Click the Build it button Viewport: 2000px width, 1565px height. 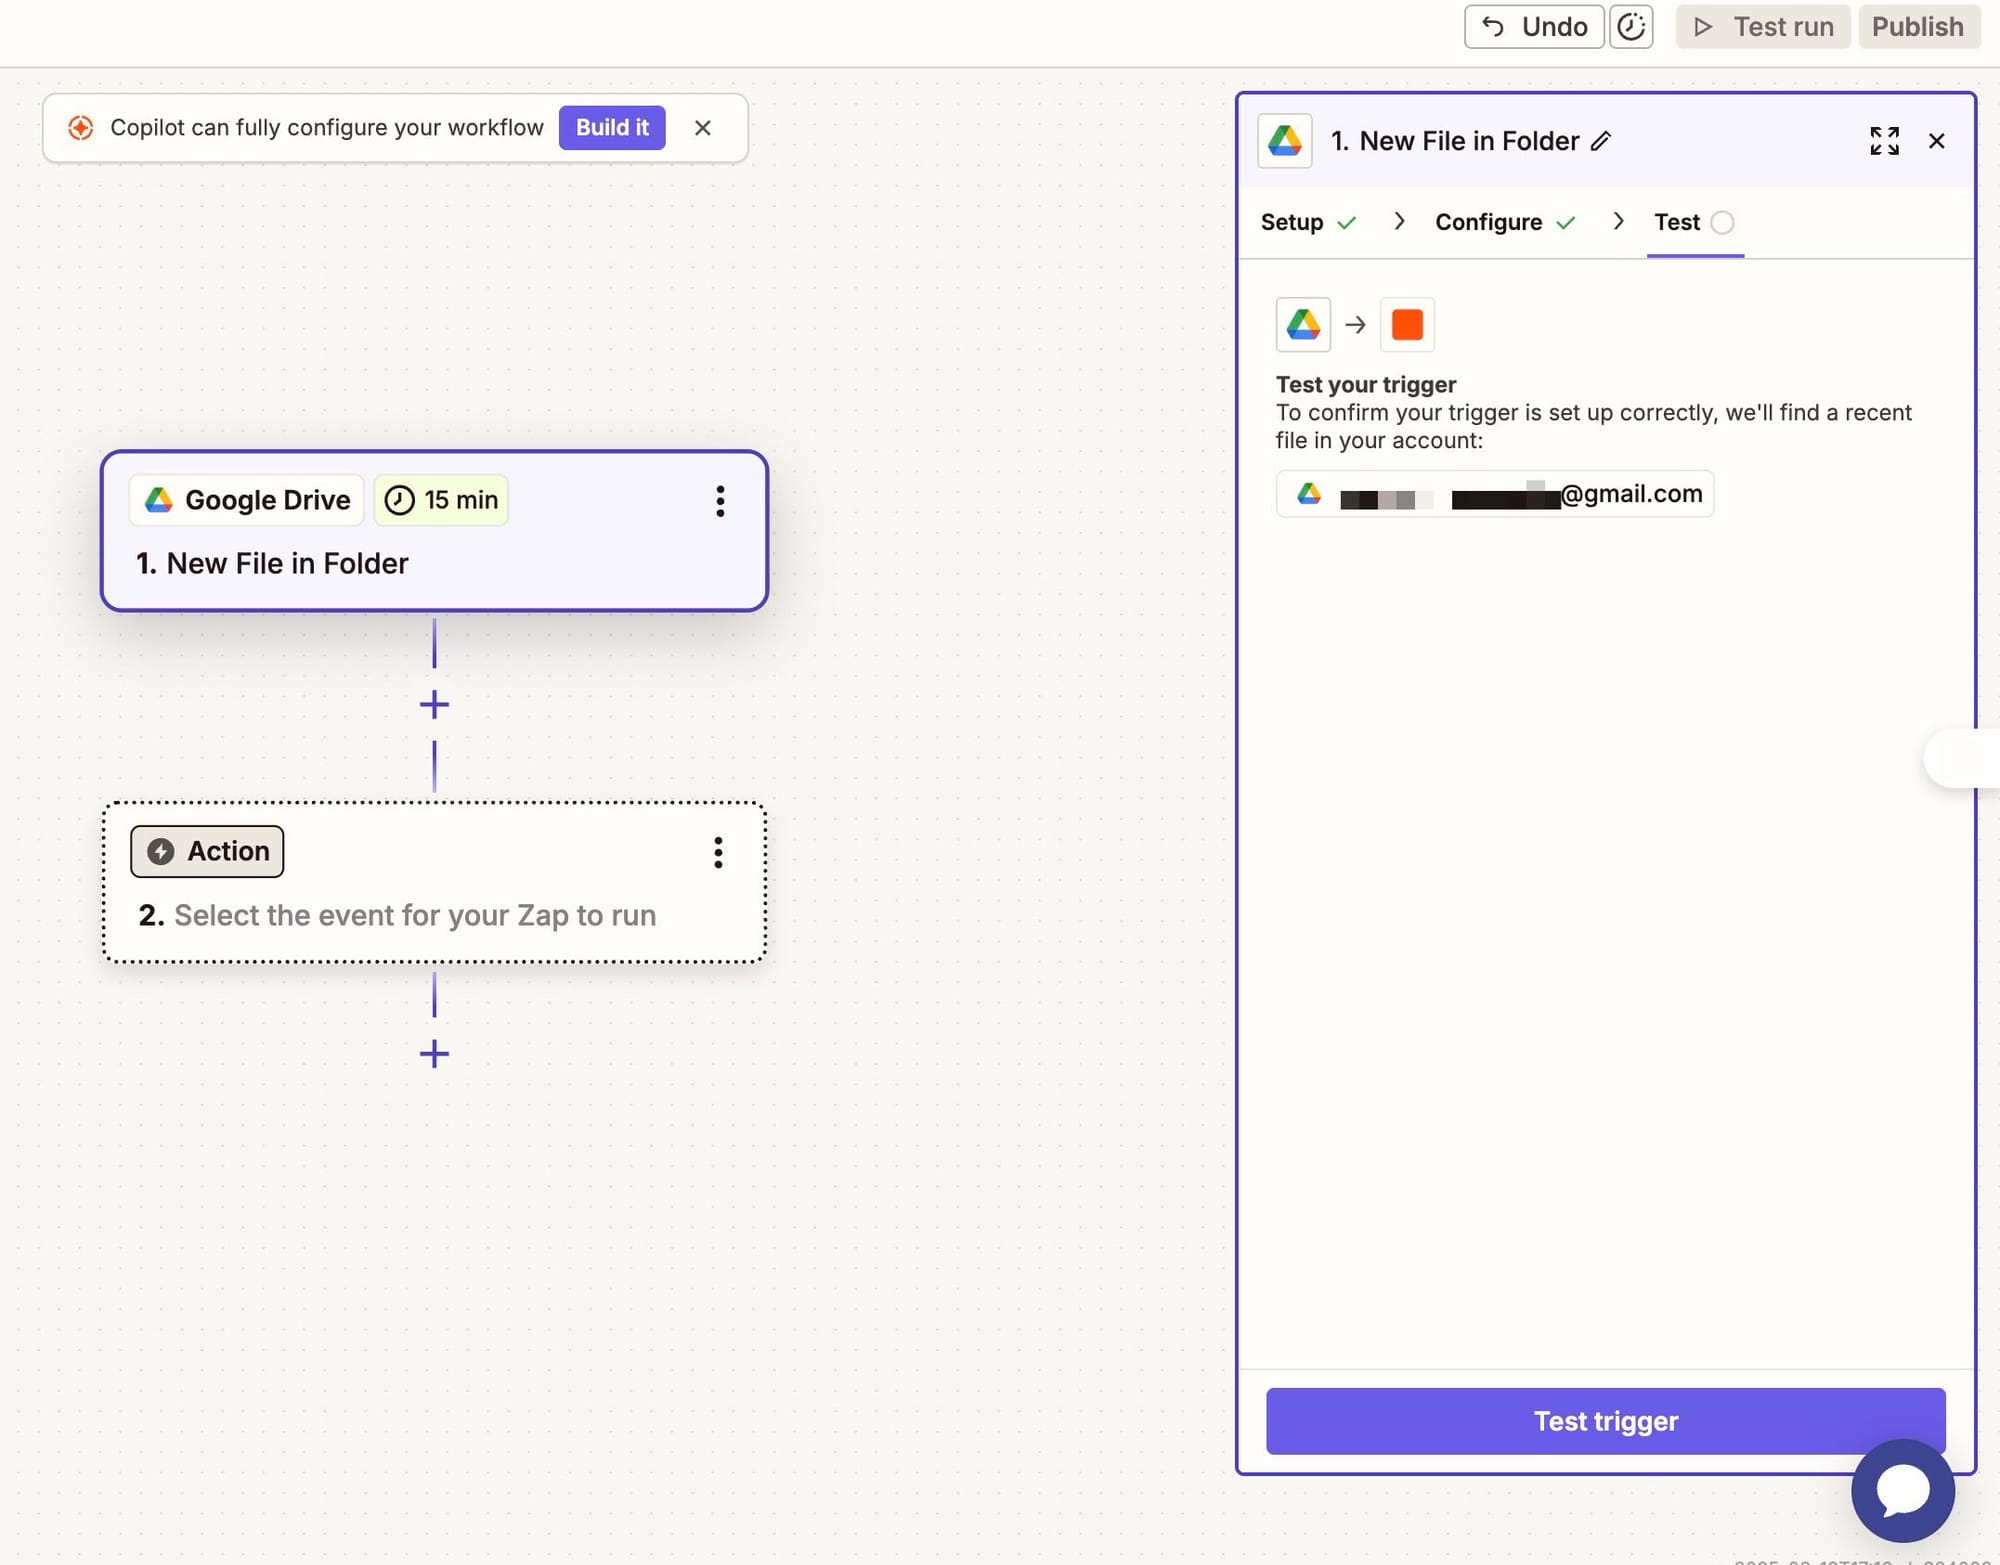point(612,128)
